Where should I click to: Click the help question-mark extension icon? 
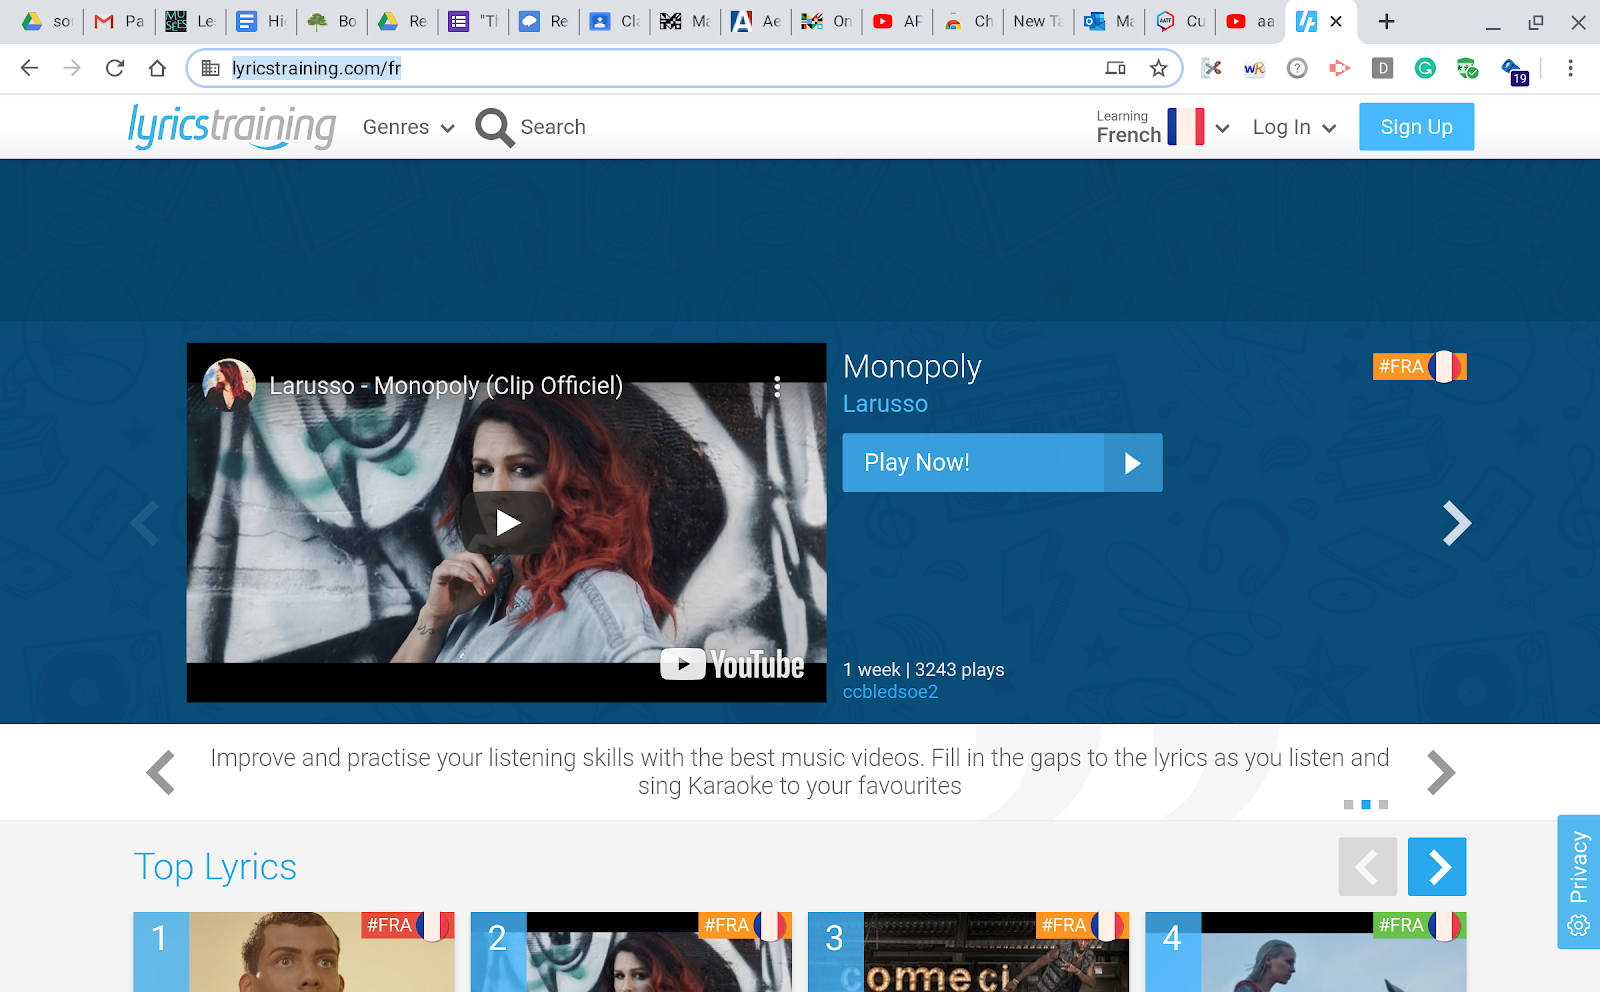[x=1297, y=68]
